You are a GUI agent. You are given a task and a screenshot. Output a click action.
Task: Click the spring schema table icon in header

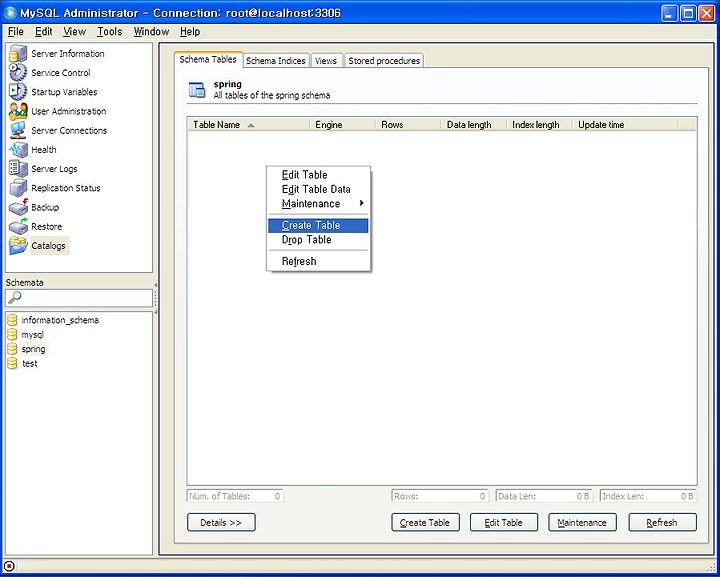click(197, 90)
